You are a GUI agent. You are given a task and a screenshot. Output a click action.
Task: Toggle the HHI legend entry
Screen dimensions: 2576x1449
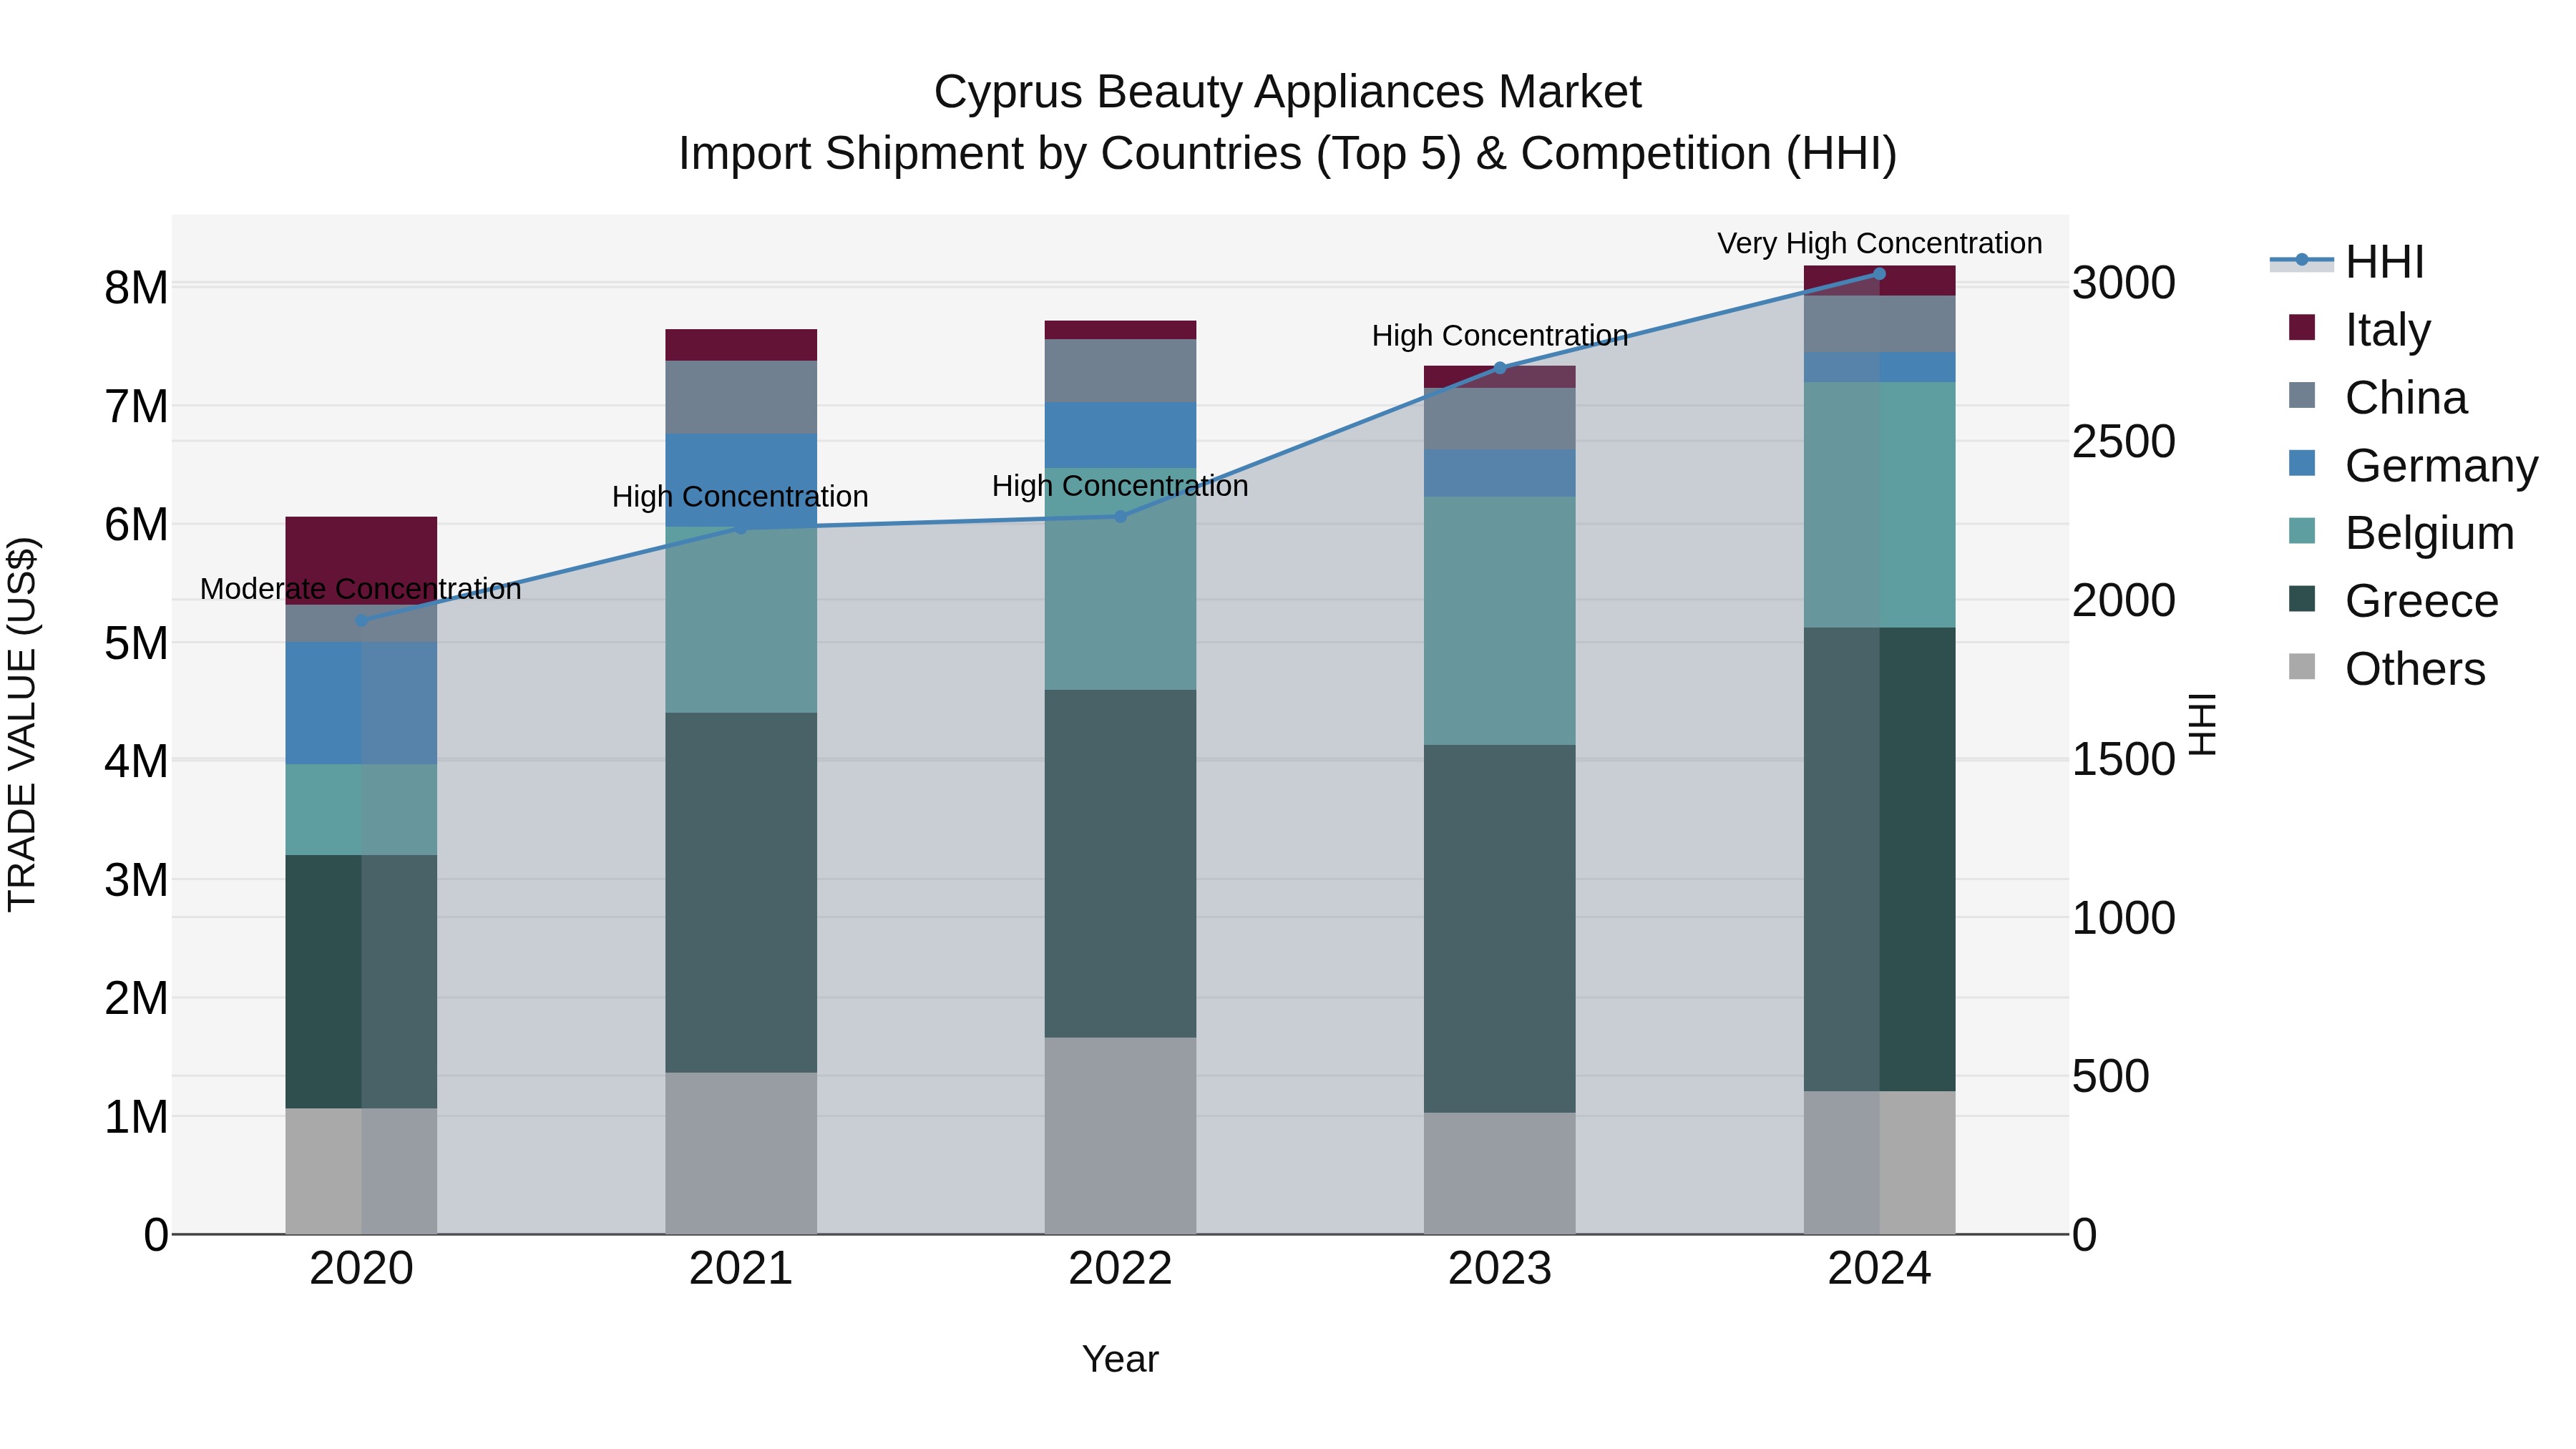point(2347,262)
